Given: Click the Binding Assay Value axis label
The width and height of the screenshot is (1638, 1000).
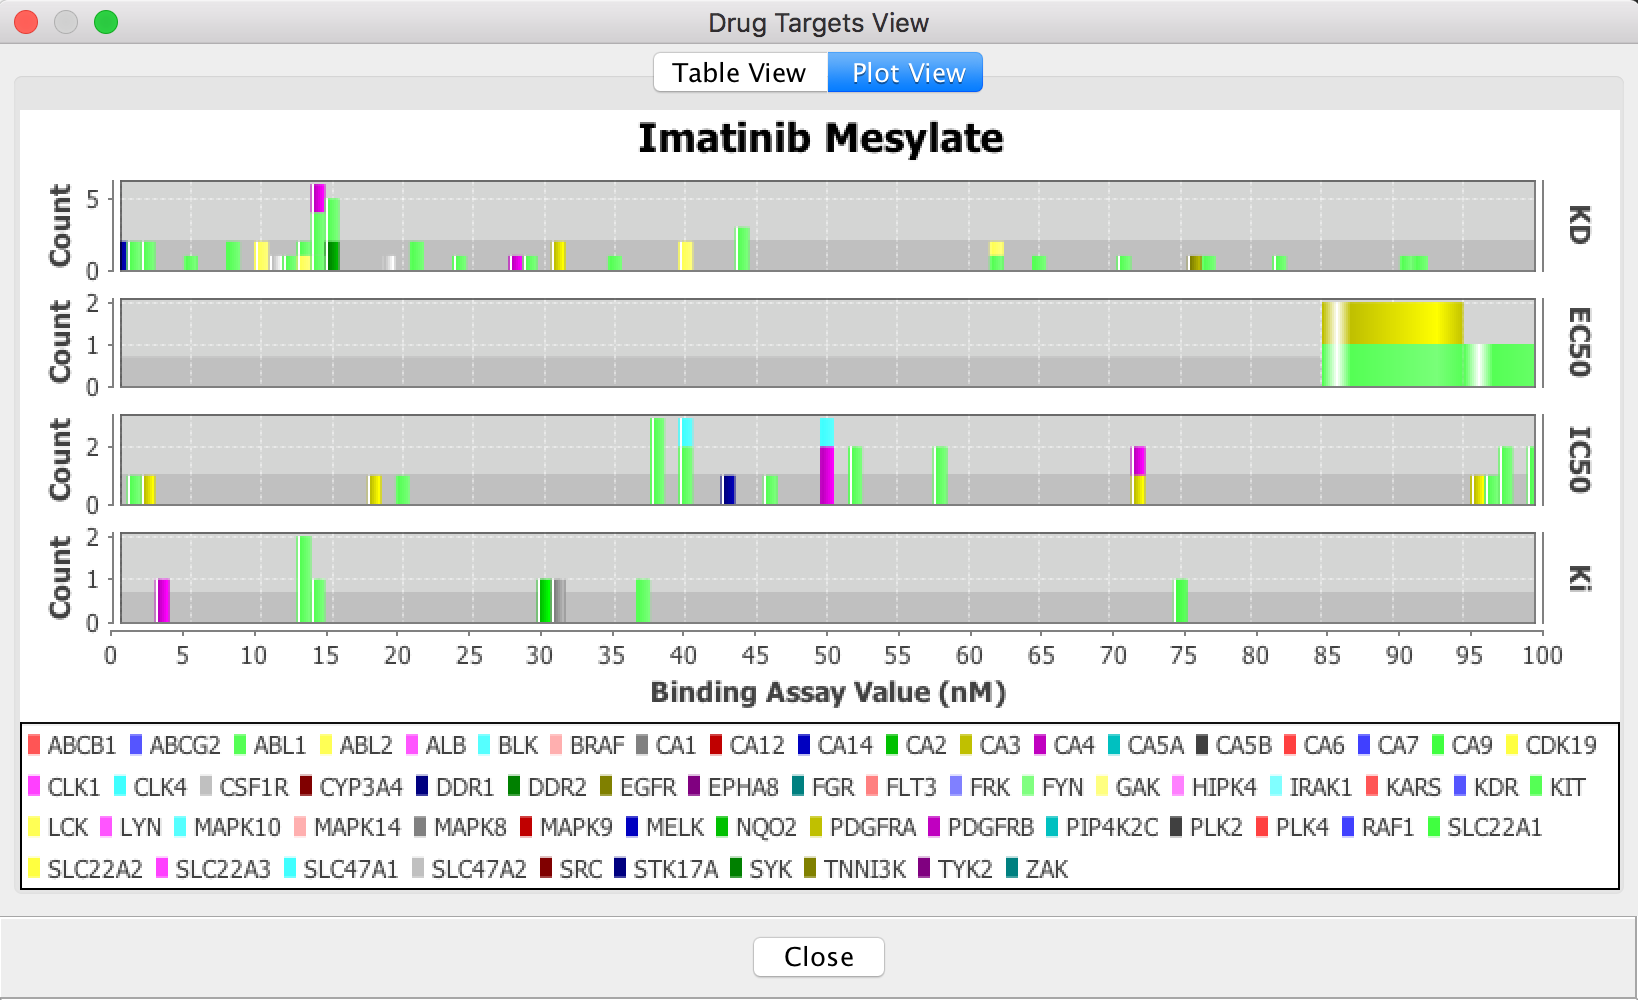Looking at the screenshot, I should [828, 692].
